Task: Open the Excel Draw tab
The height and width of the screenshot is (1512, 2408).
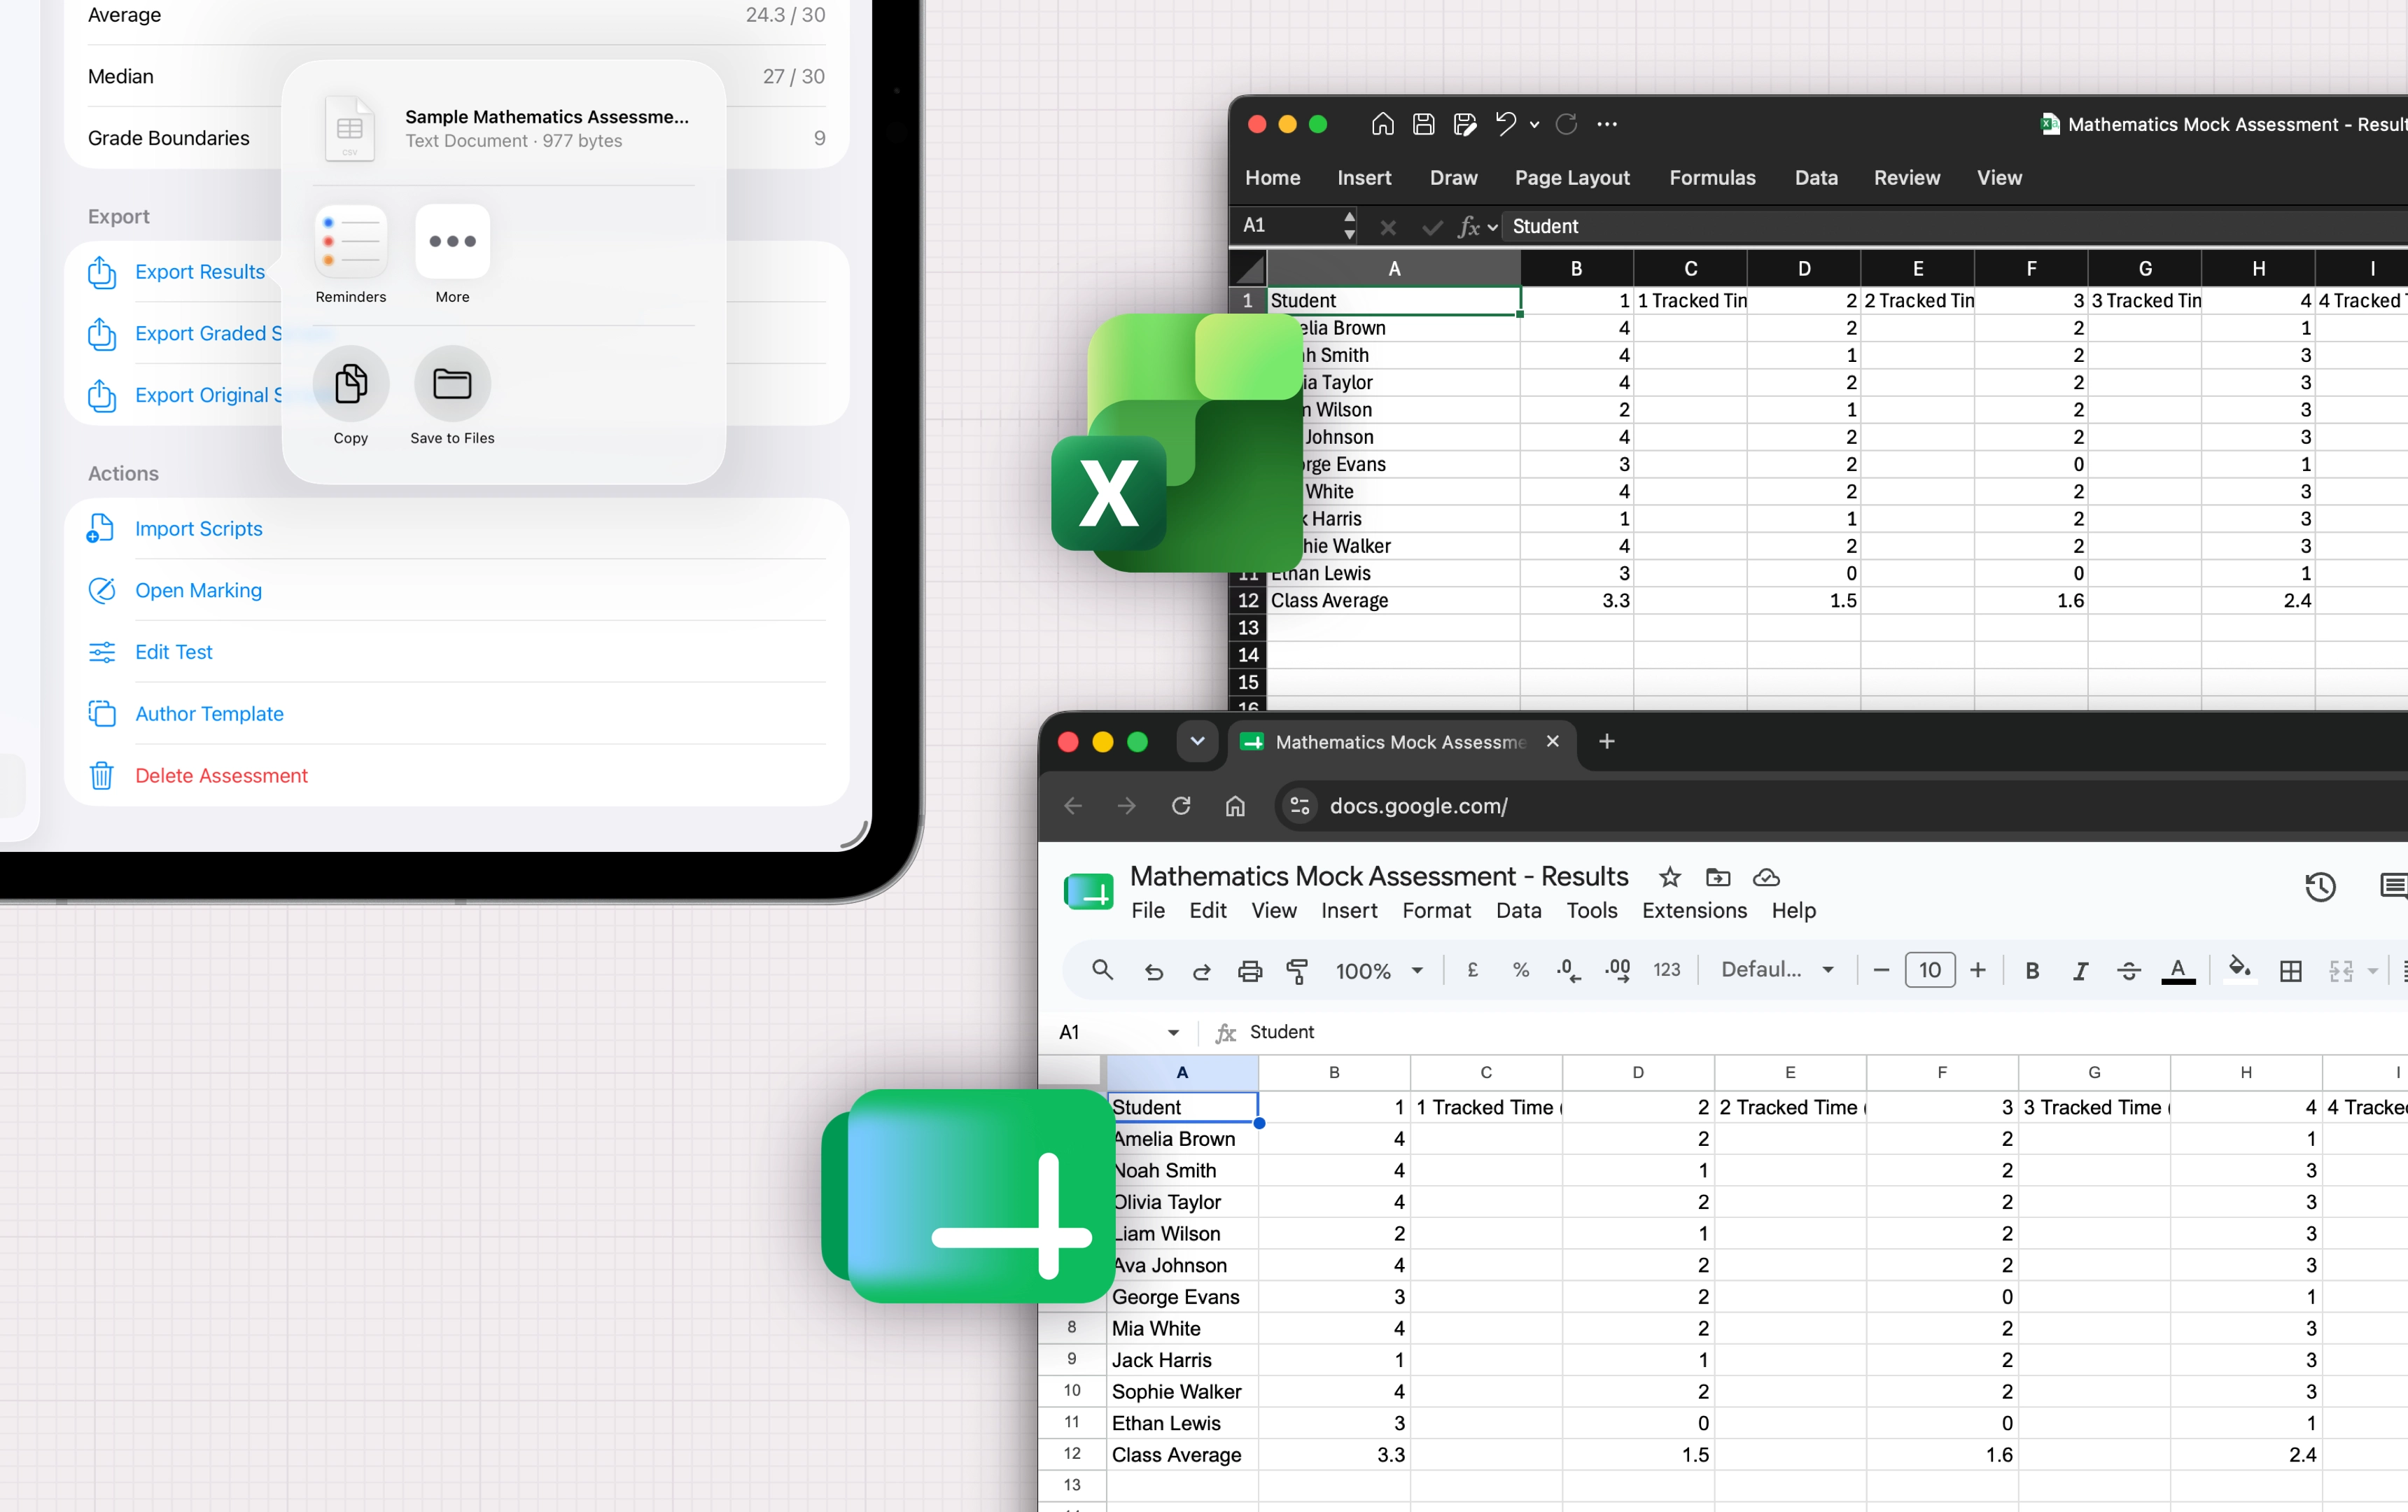Action: (x=1453, y=178)
